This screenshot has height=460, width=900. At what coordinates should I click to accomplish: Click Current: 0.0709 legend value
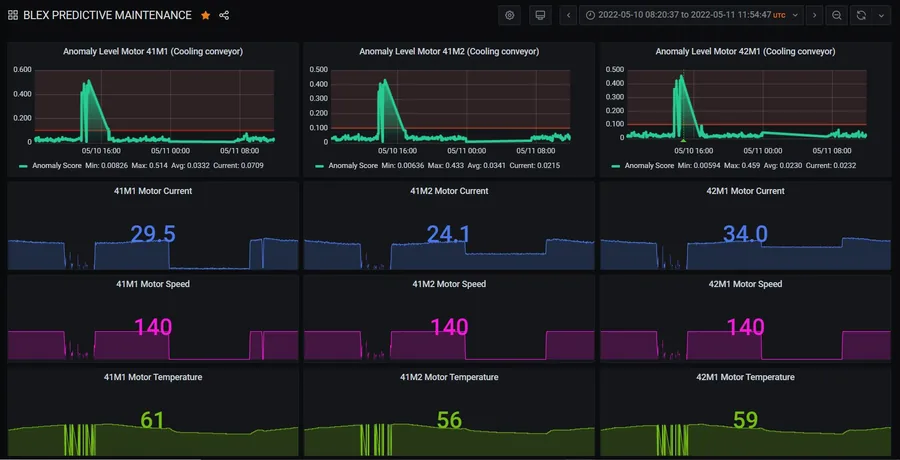click(x=238, y=165)
